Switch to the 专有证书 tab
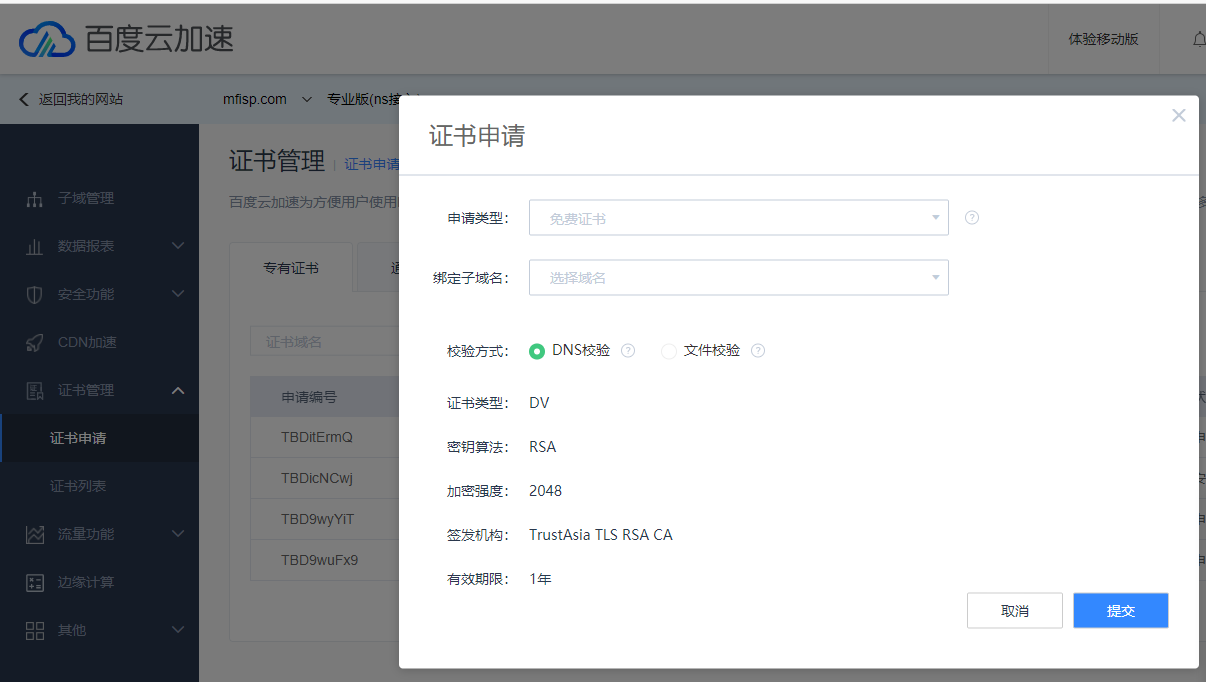The width and height of the screenshot is (1206, 682). click(x=291, y=267)
